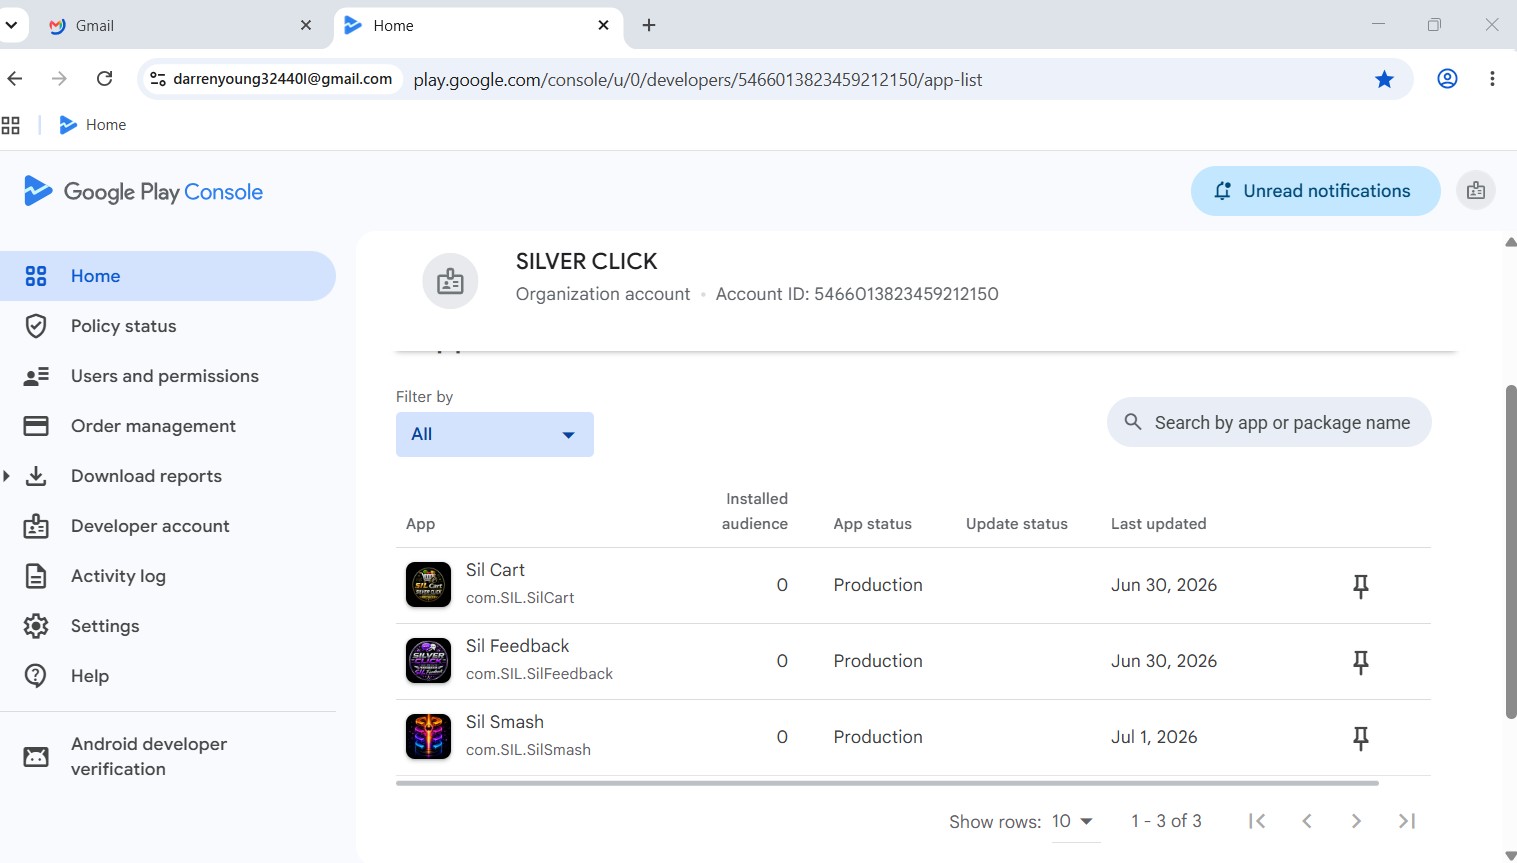Open the Home sidebar item

coord(168,276)
